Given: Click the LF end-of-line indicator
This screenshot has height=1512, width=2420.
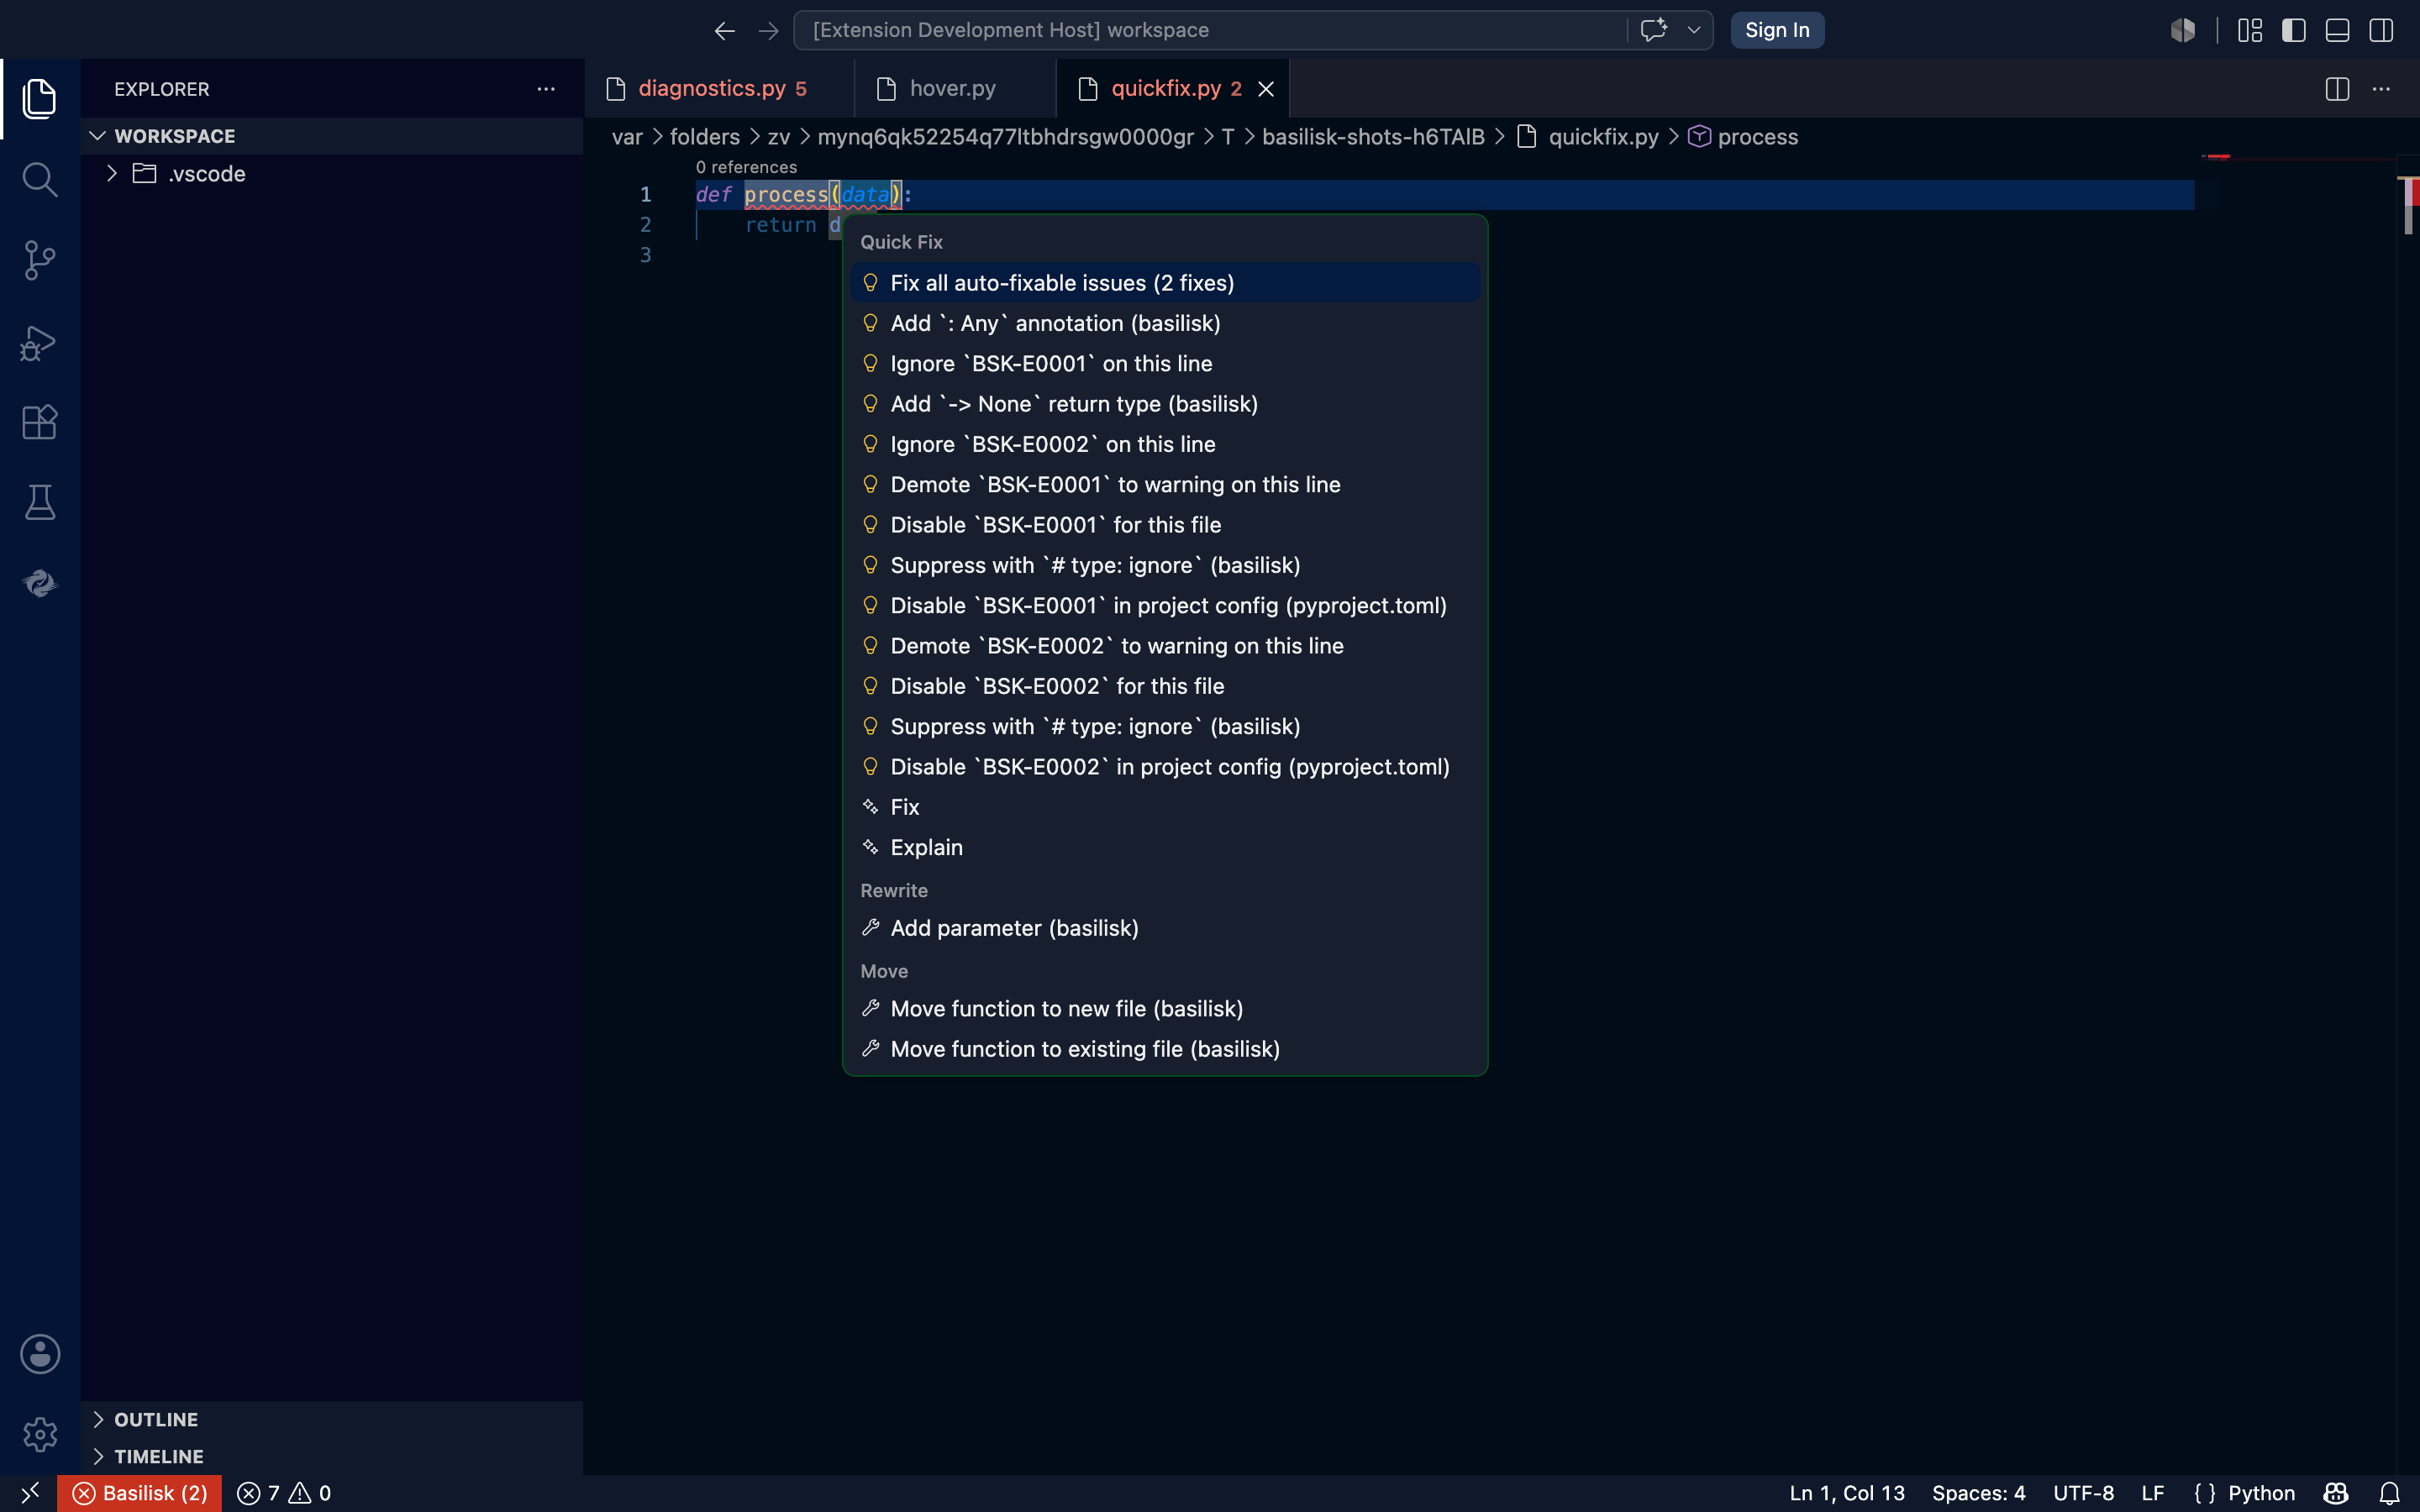Looking at the screenshot, I should 2153,1493.
